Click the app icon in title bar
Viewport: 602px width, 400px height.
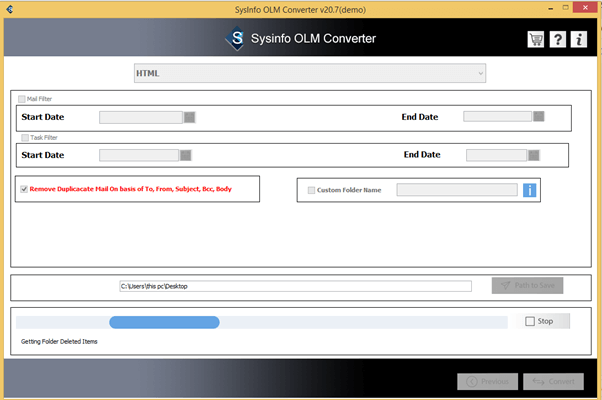click(10, 9)
